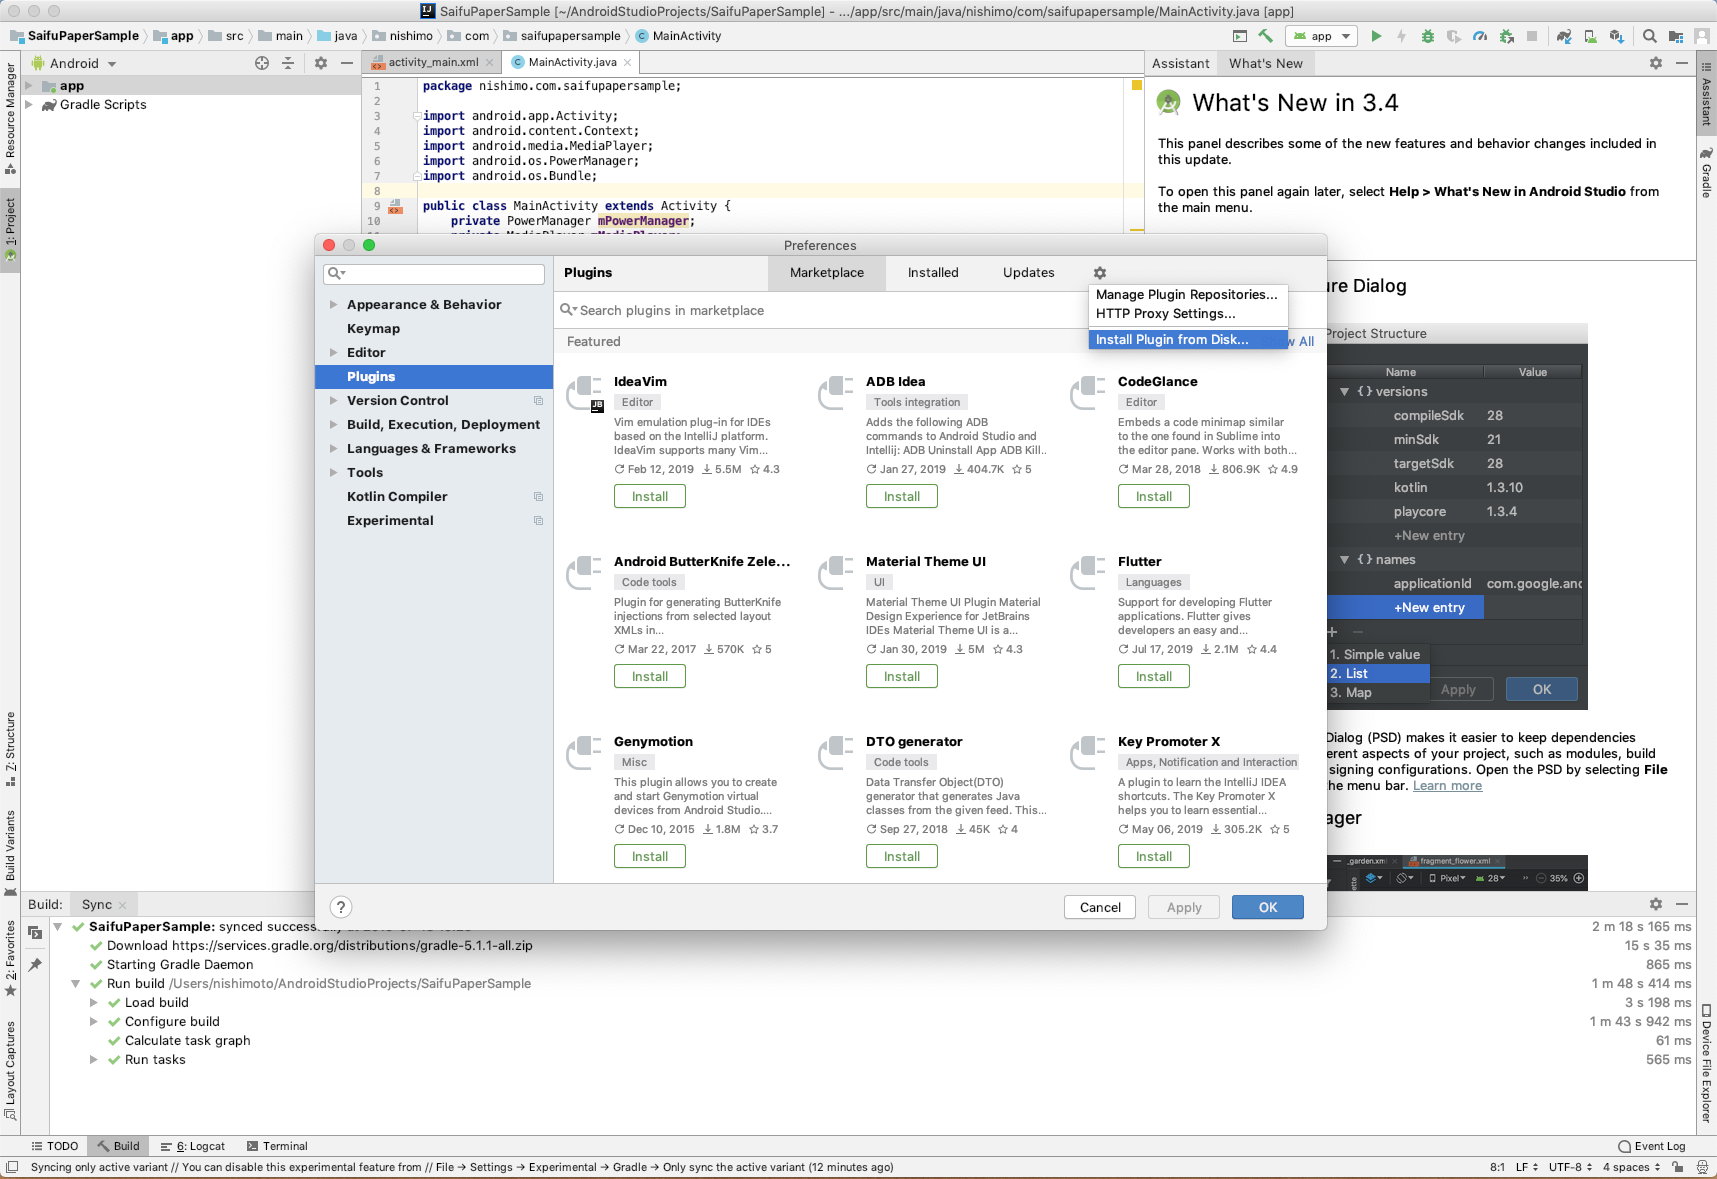The height and width of the screenshot is (1179, 1717).
Task: Install the Material Theme UI plugin
Action: pos(902,676)
